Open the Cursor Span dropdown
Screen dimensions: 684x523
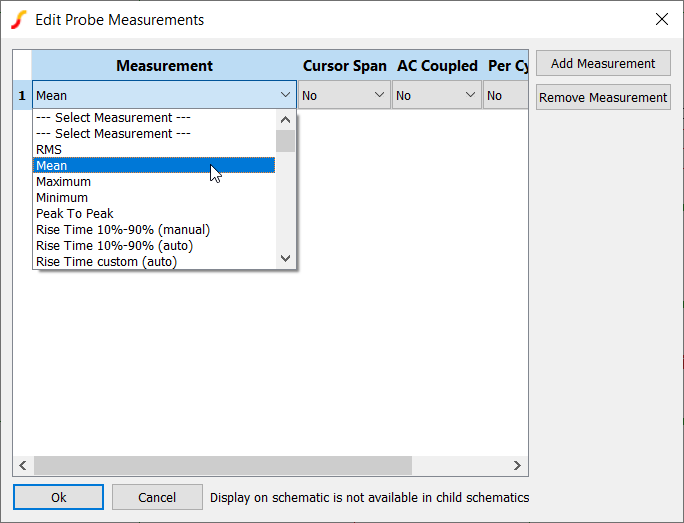(x=344, y=96)
